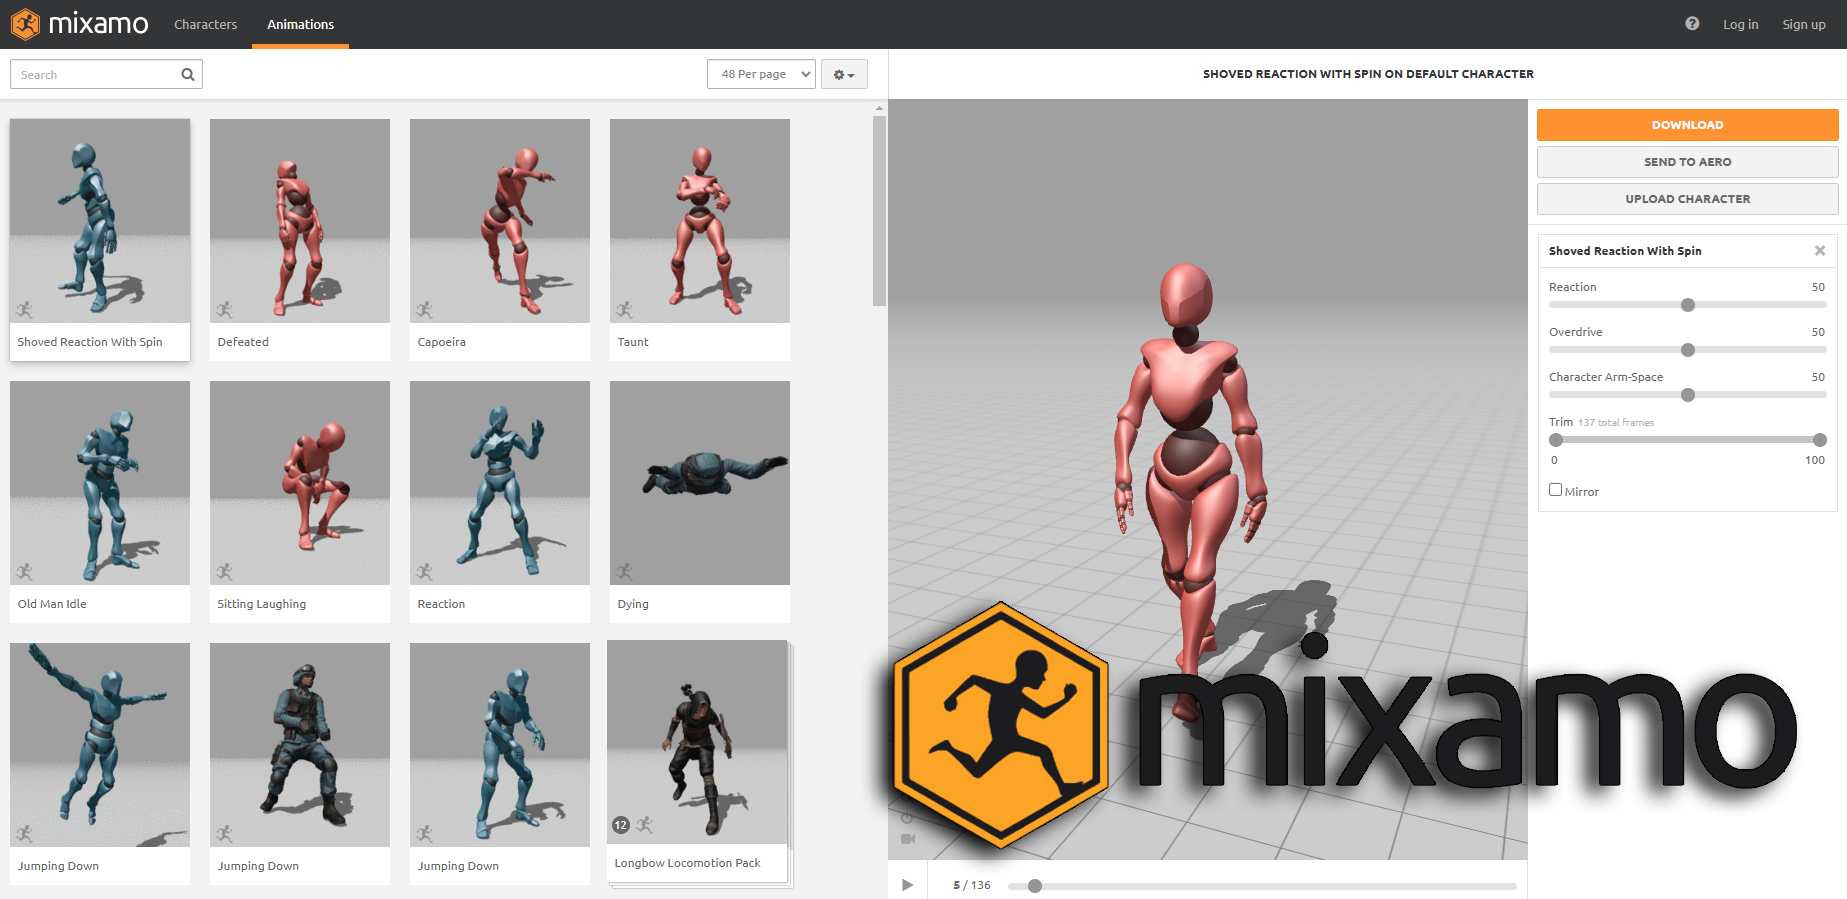The height and width of the screenshot is (899, 1847).
Task: Click the Reaction value '50'
Action: [1818, 287]
